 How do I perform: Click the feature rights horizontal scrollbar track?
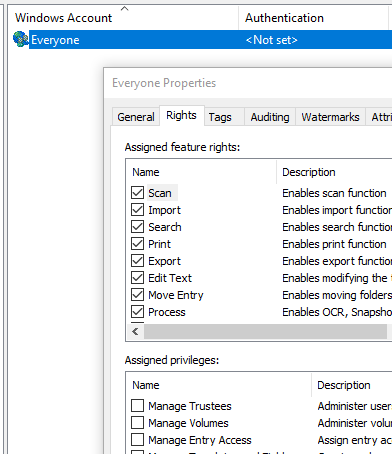[x=265, y=332]
